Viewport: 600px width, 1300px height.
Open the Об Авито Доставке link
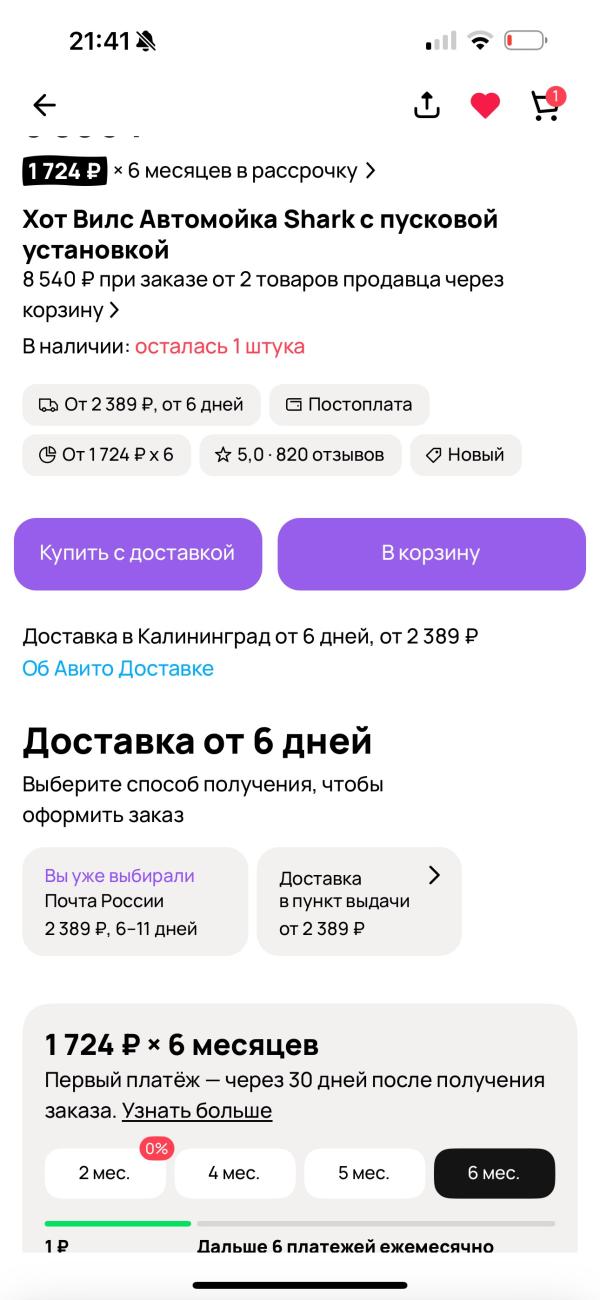pos(118,669)
